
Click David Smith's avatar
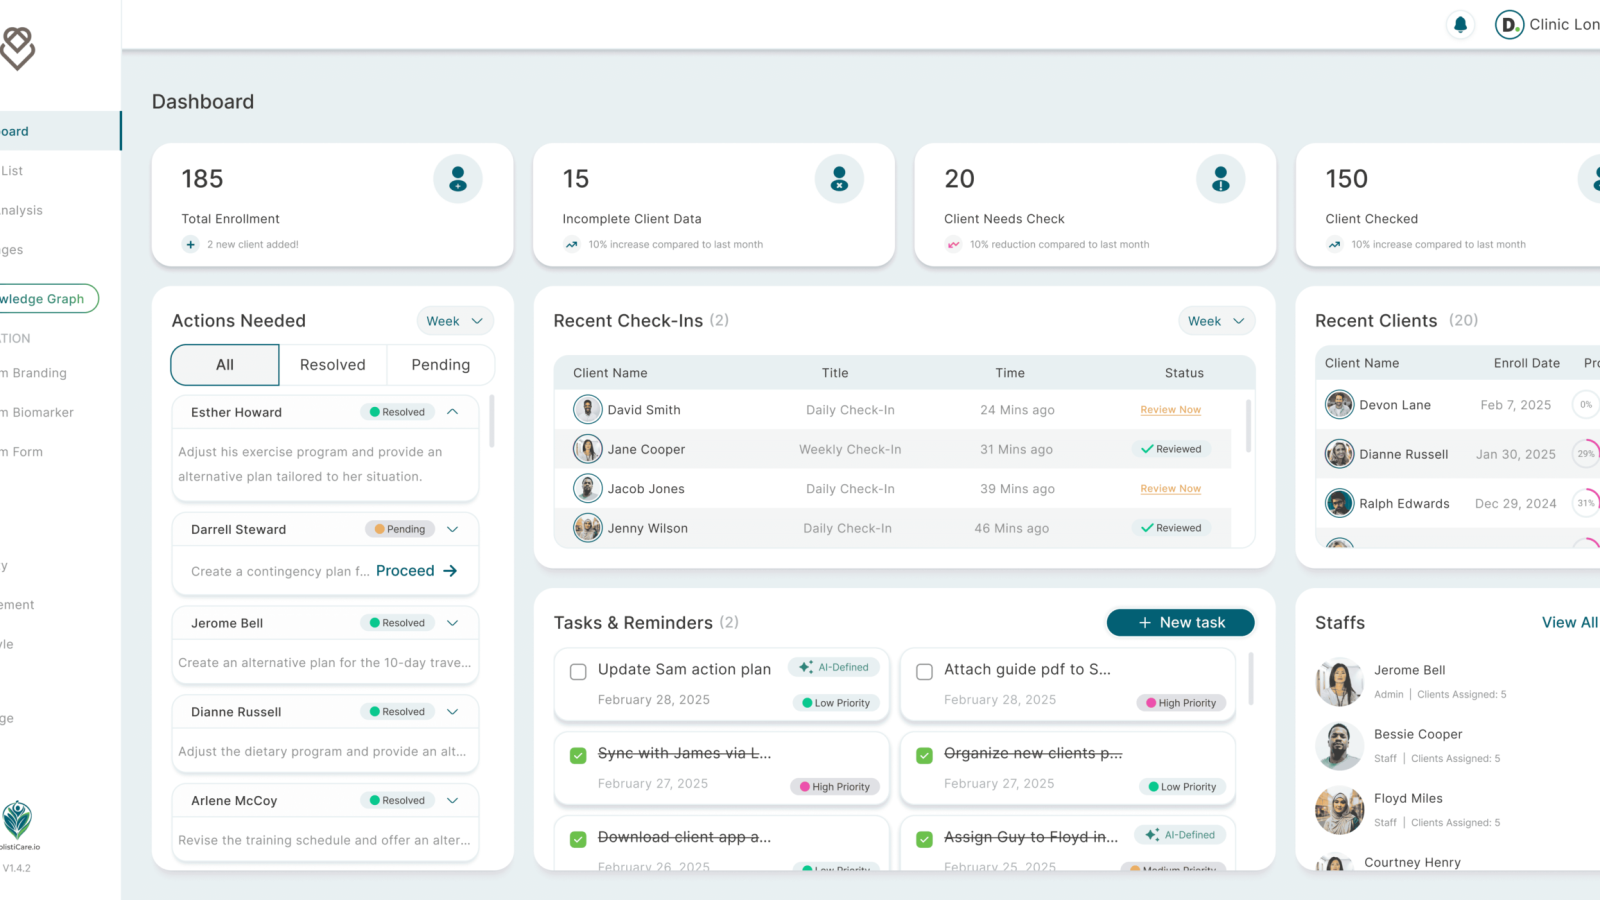587,409
